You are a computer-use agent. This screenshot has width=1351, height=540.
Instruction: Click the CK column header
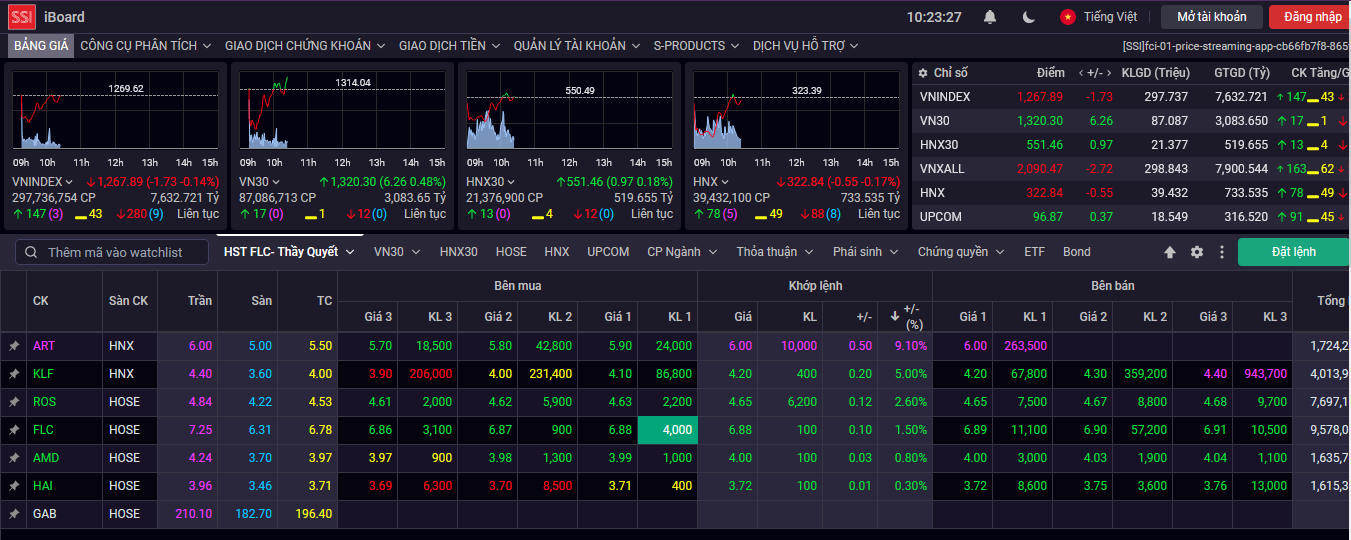41,301
